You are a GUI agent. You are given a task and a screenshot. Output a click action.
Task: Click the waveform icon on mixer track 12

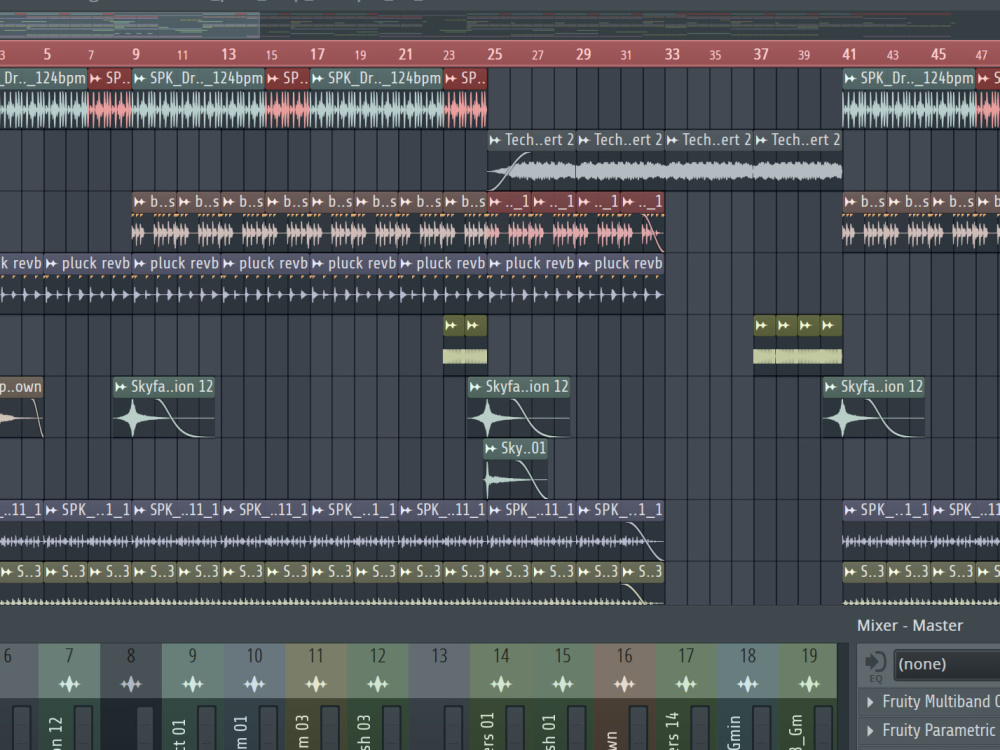(x=378, y=684)
